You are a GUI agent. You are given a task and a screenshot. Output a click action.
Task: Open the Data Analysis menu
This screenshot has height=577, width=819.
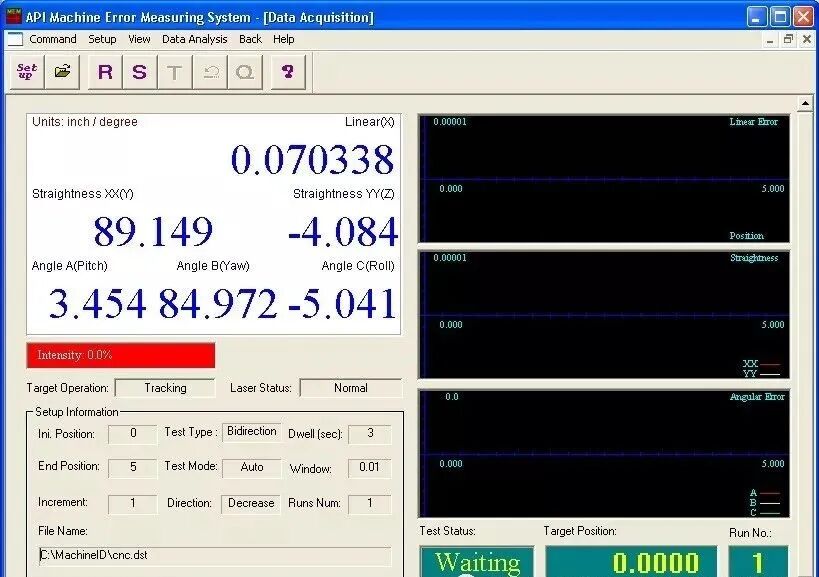(x=194, y=39)
